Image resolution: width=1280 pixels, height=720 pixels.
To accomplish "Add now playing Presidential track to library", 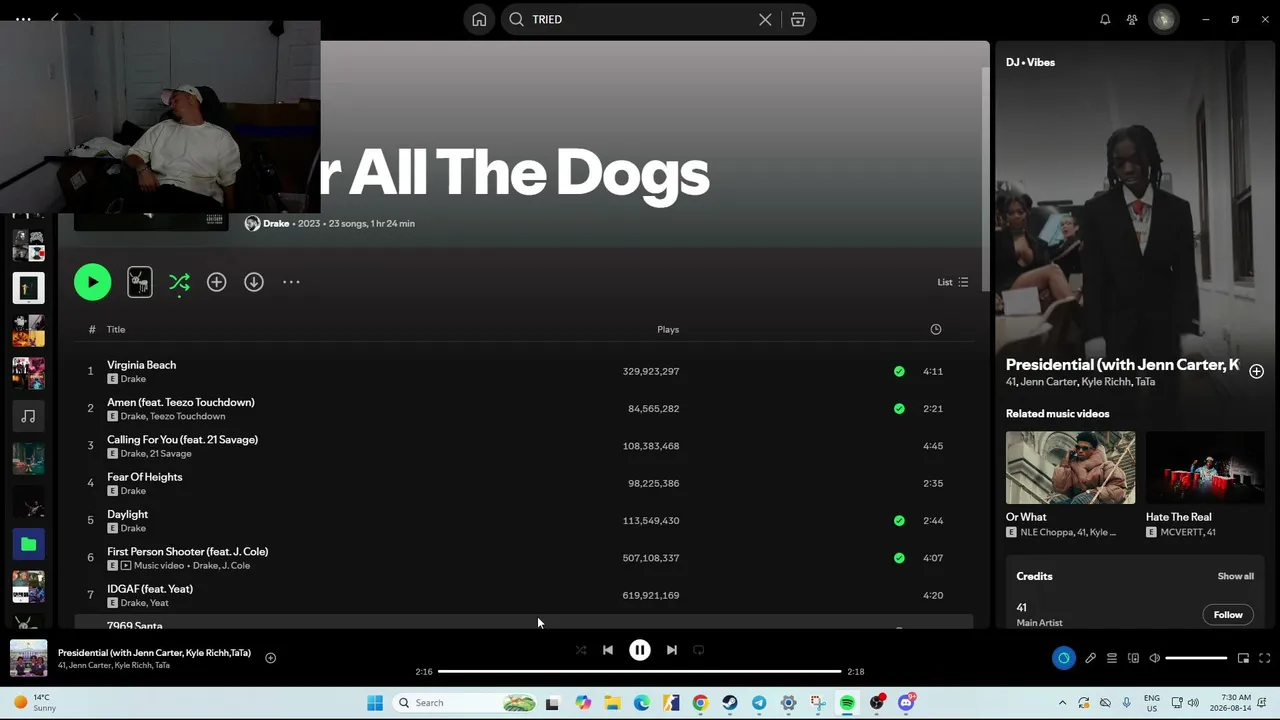I will [270, 658].
